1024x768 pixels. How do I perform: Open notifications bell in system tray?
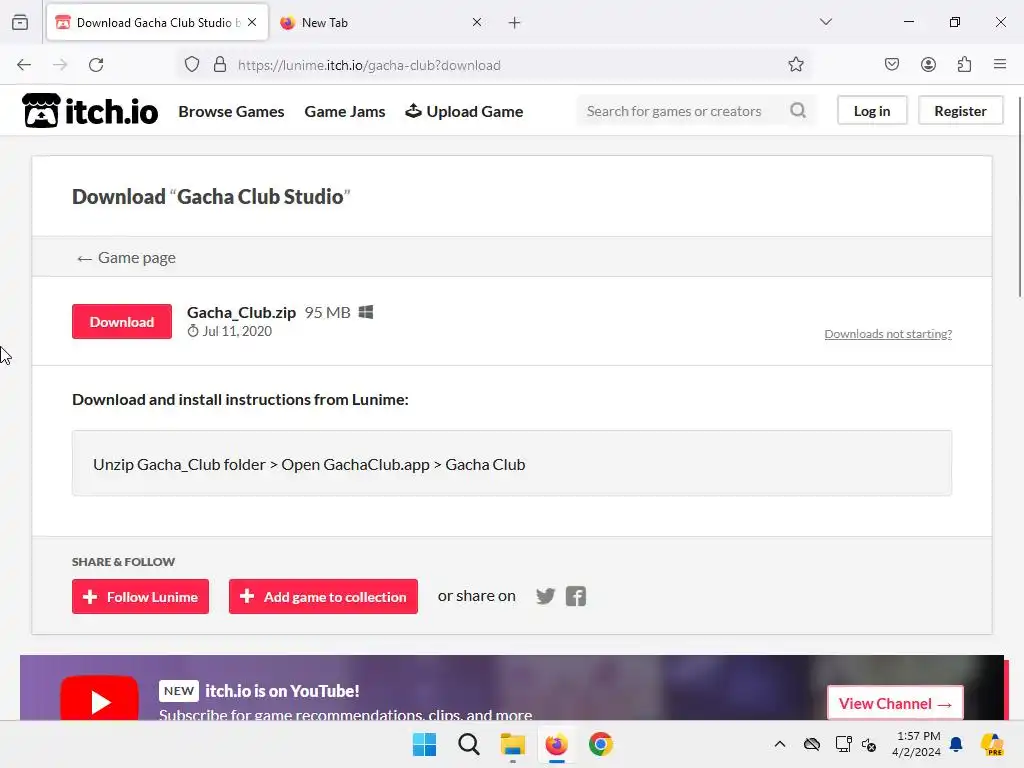(956, 744)
